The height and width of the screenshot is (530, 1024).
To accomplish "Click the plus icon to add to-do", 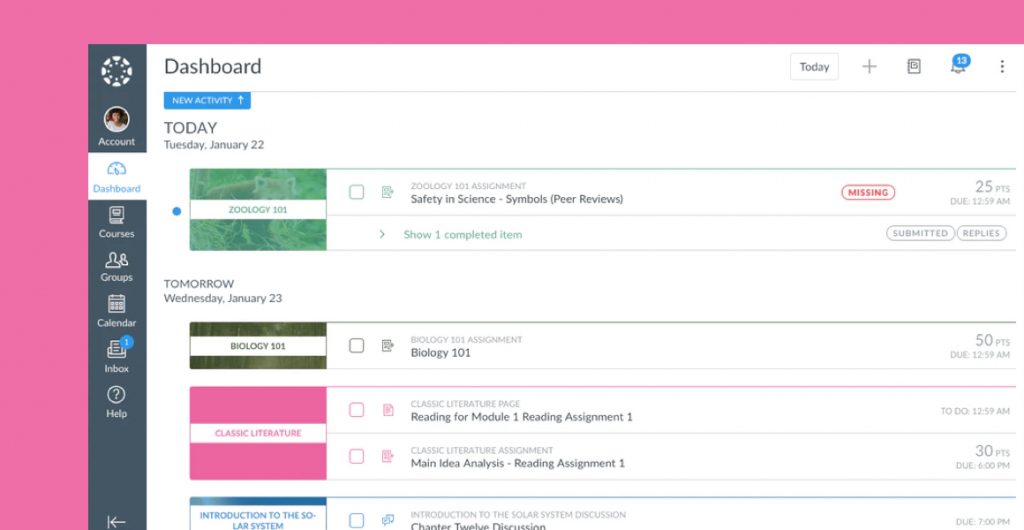I will (x=869, y=66).
